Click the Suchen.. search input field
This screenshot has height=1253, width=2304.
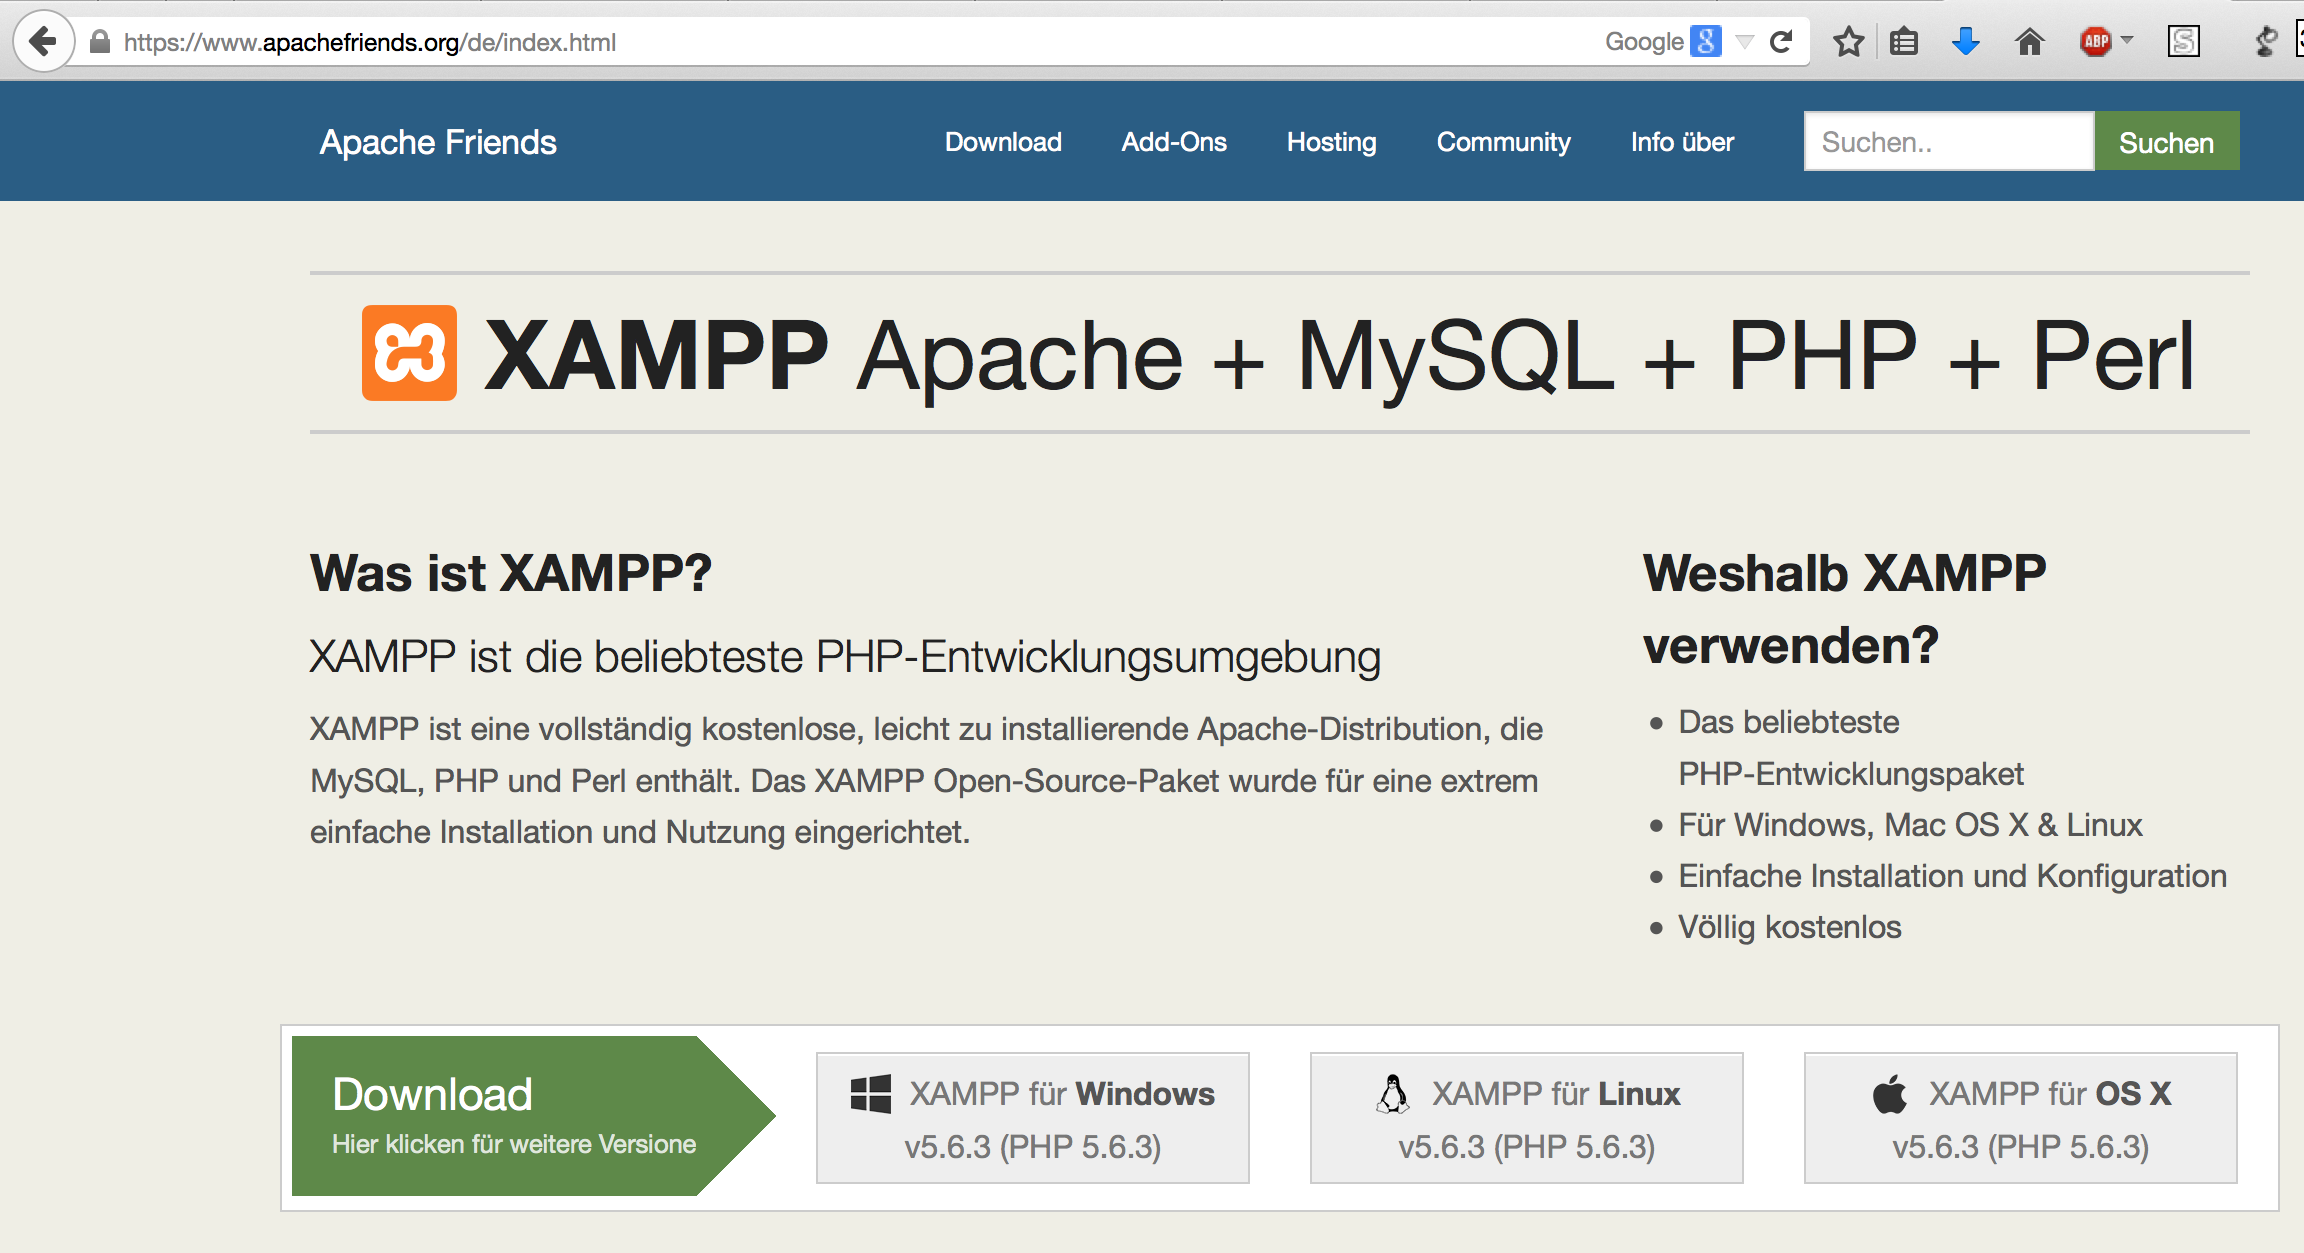click(1948, 142)
